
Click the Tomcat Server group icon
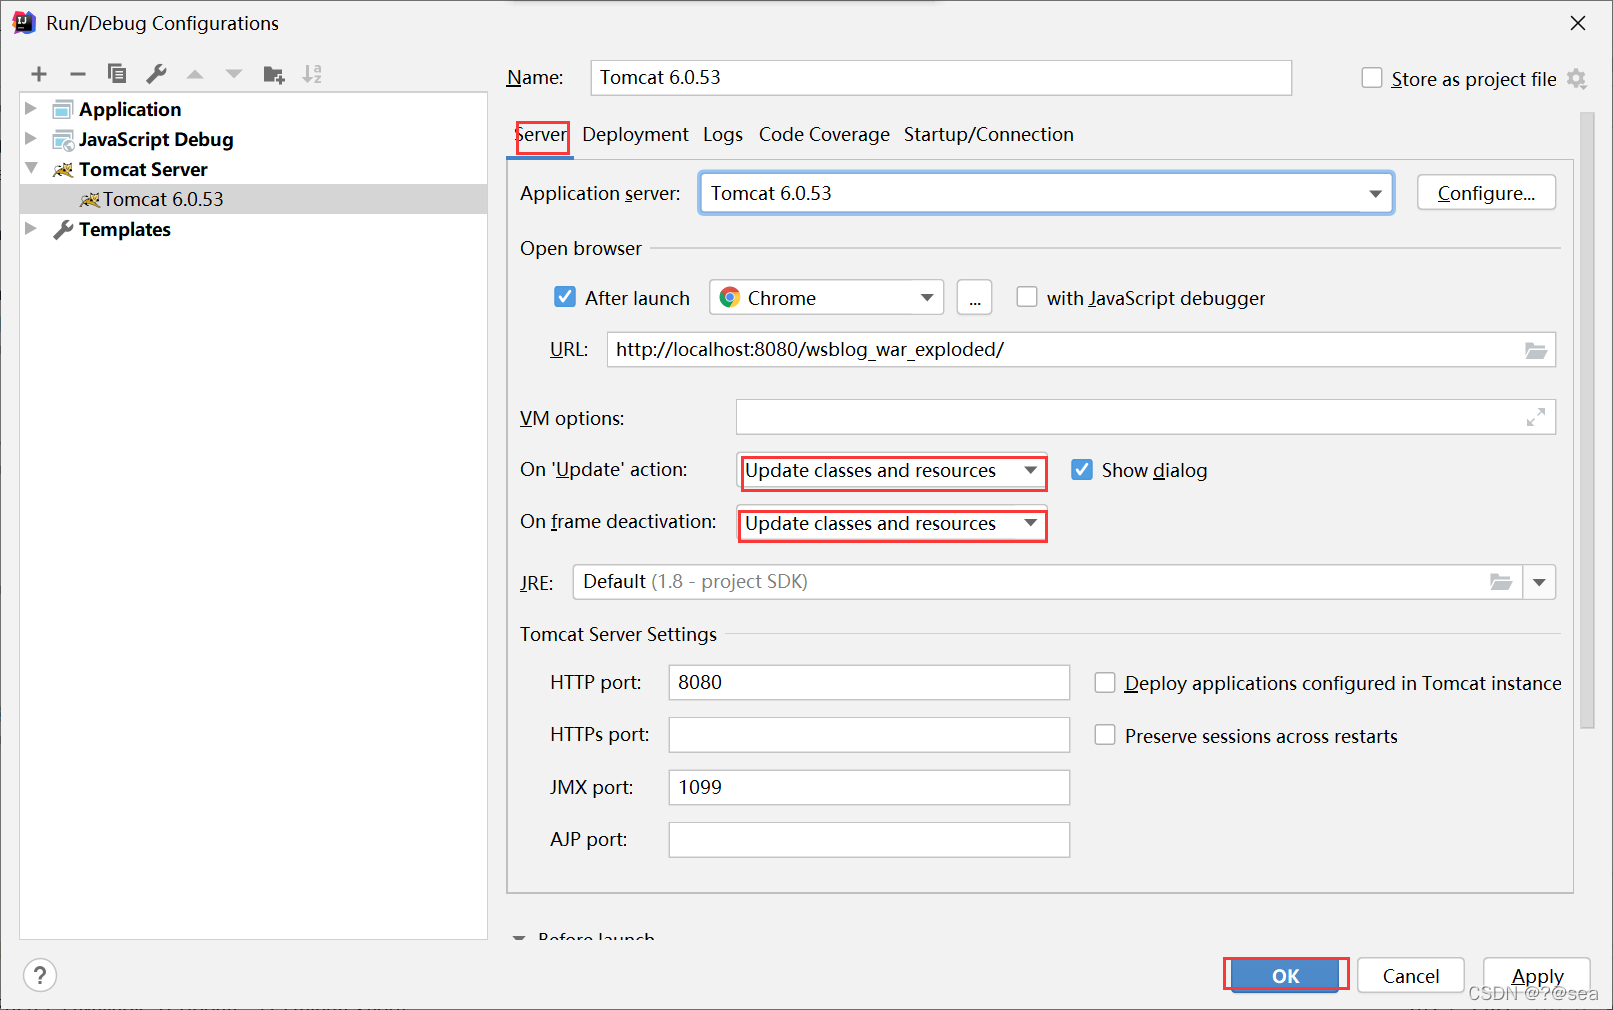click(63, 169)
